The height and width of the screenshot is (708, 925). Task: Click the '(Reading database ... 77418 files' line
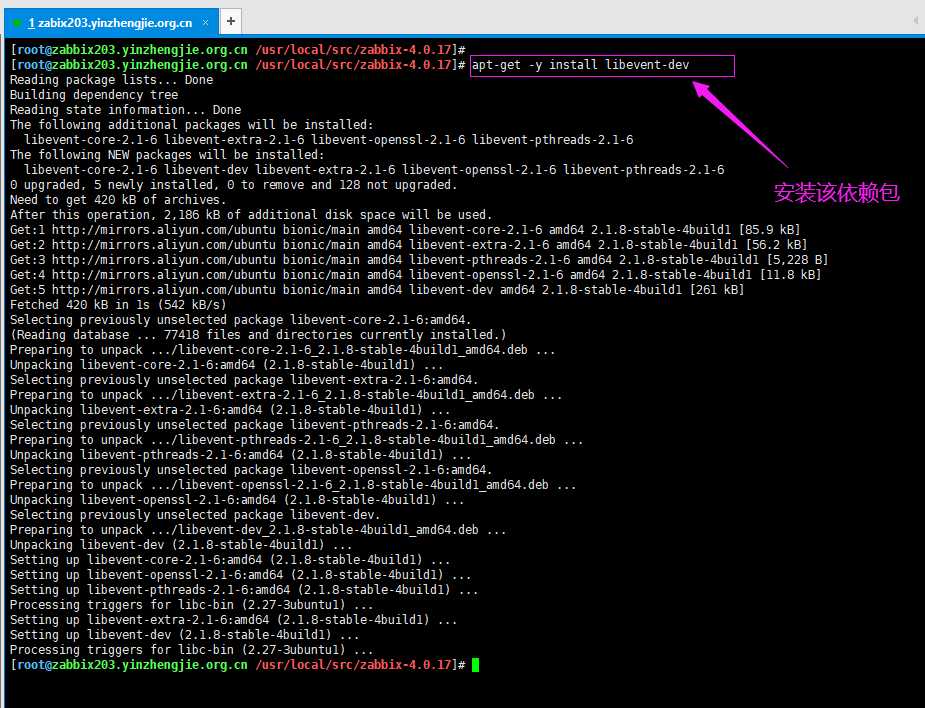pyautogui.click(x=258, y=335)
